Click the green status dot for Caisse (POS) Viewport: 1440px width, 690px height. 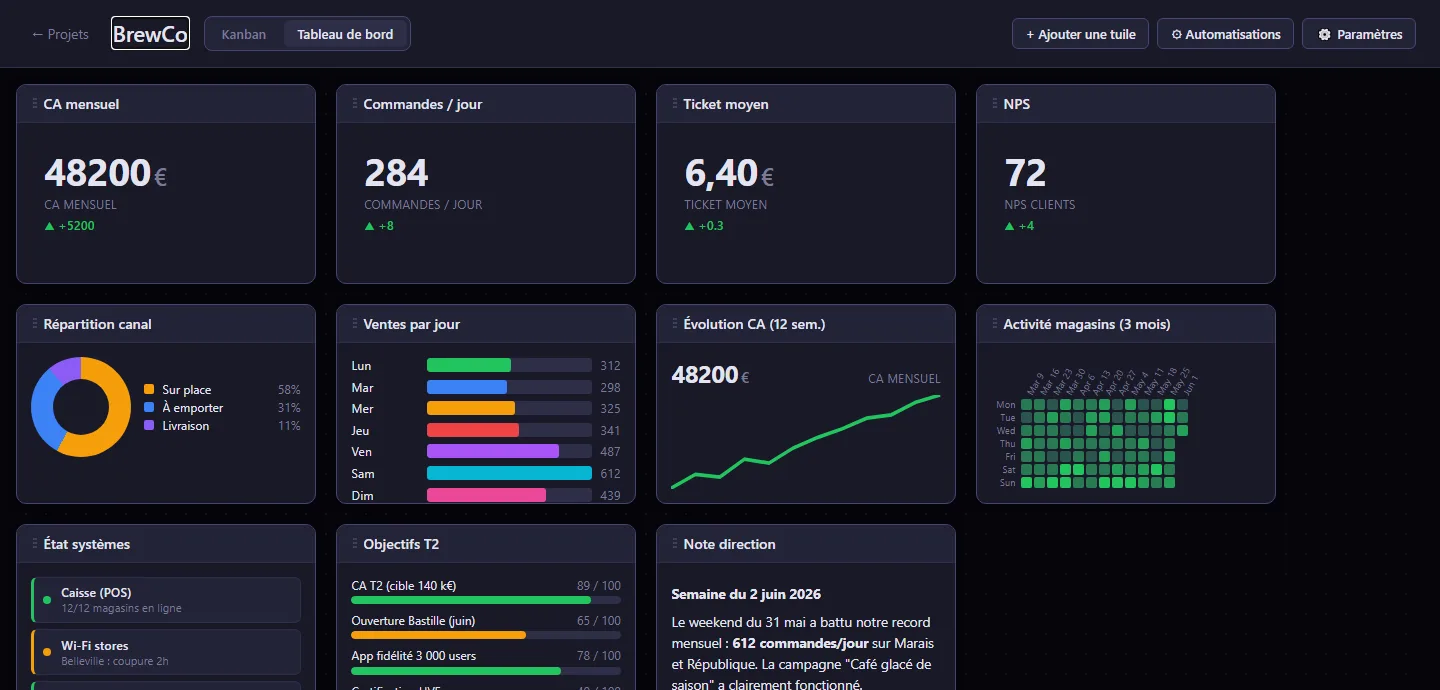click(47, 600)
